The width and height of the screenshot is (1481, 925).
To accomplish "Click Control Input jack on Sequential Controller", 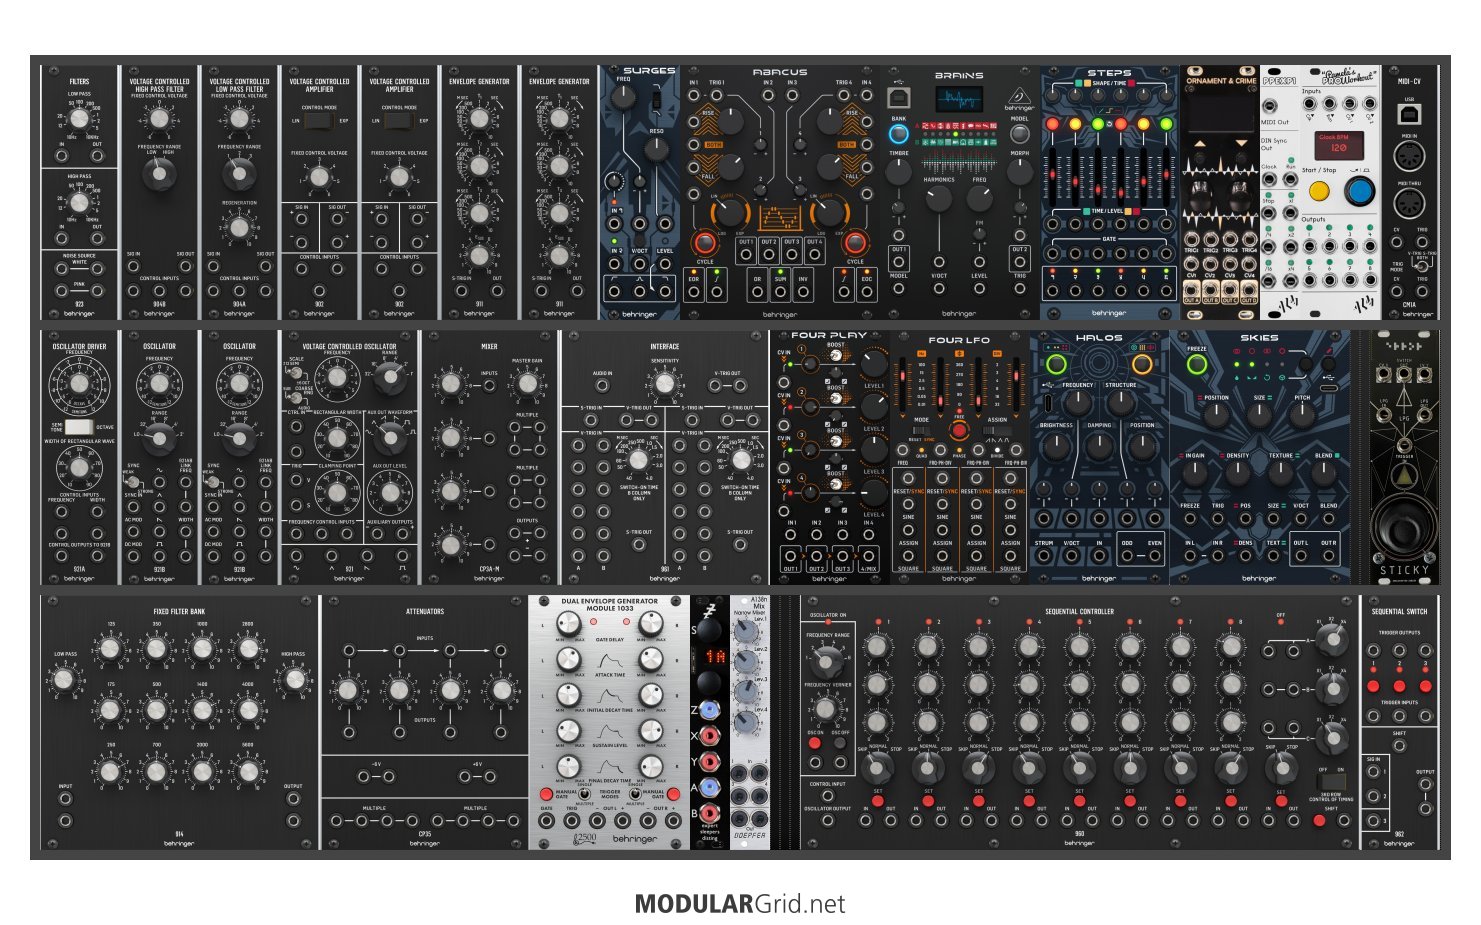I will coord(827,797).
